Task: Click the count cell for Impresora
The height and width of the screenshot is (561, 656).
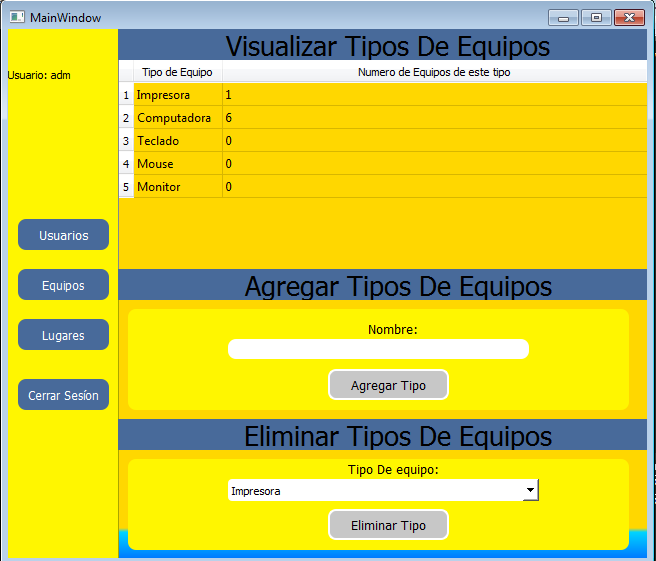Action: pyautogui.click(x=435, y=95)
